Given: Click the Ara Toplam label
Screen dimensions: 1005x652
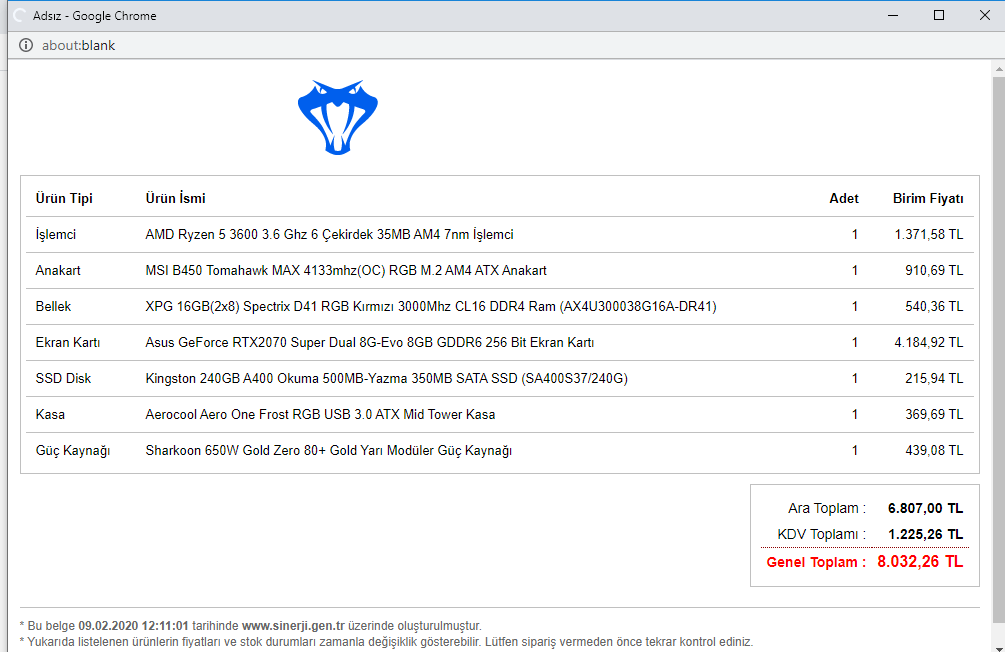Looking at the screenshot, I should 827,508.
